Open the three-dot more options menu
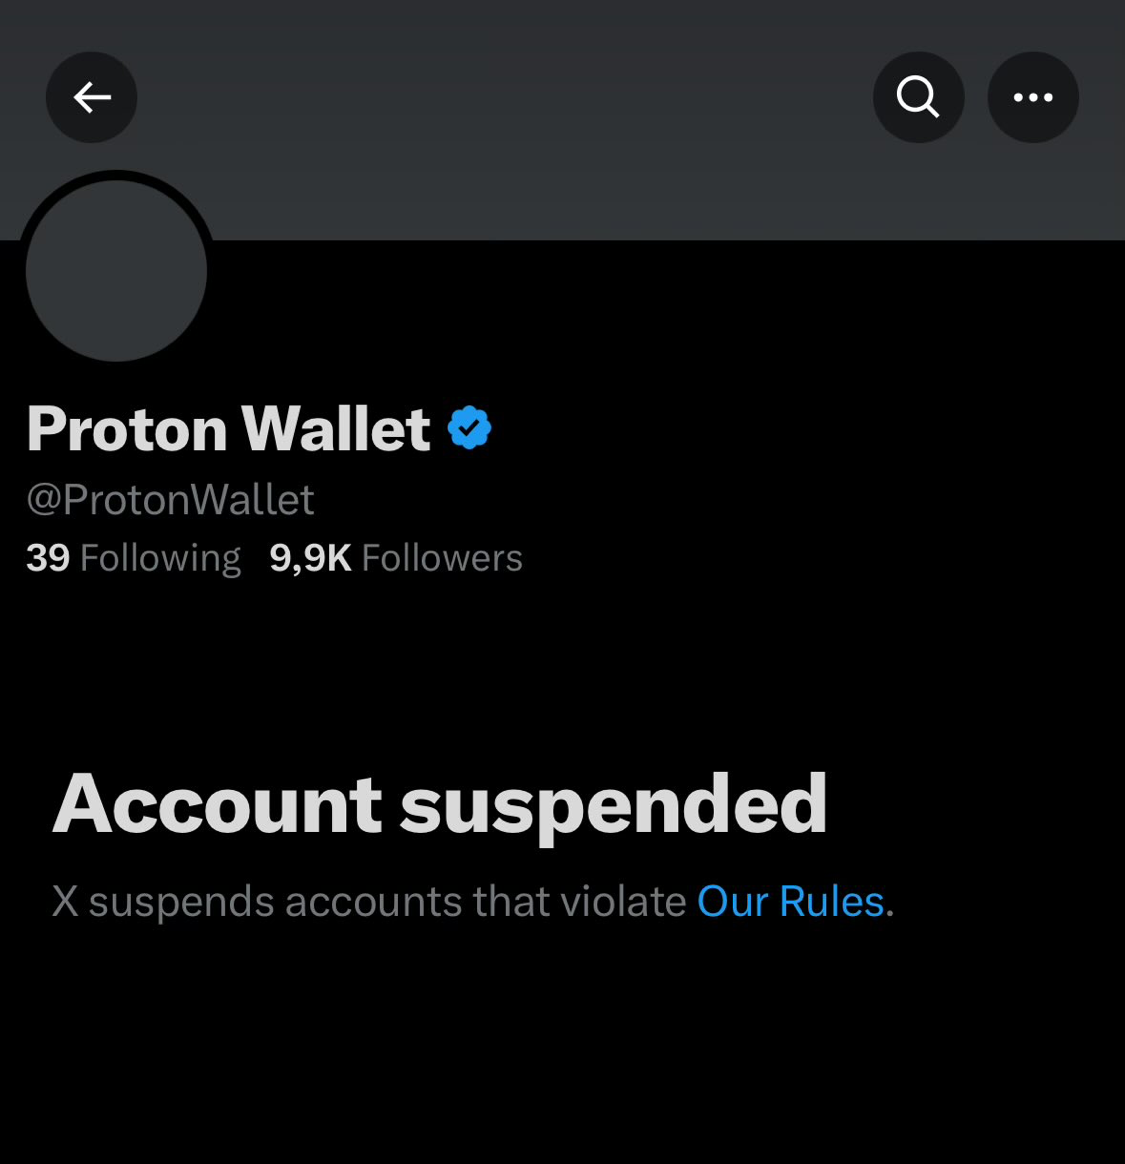The image size is (1125, 1164). coord(1033,97)
